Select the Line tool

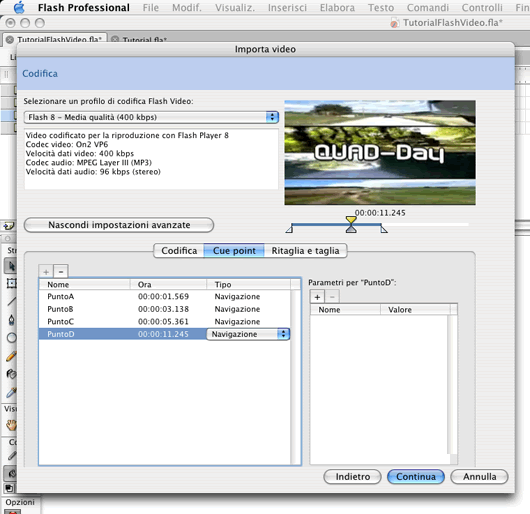11,301
